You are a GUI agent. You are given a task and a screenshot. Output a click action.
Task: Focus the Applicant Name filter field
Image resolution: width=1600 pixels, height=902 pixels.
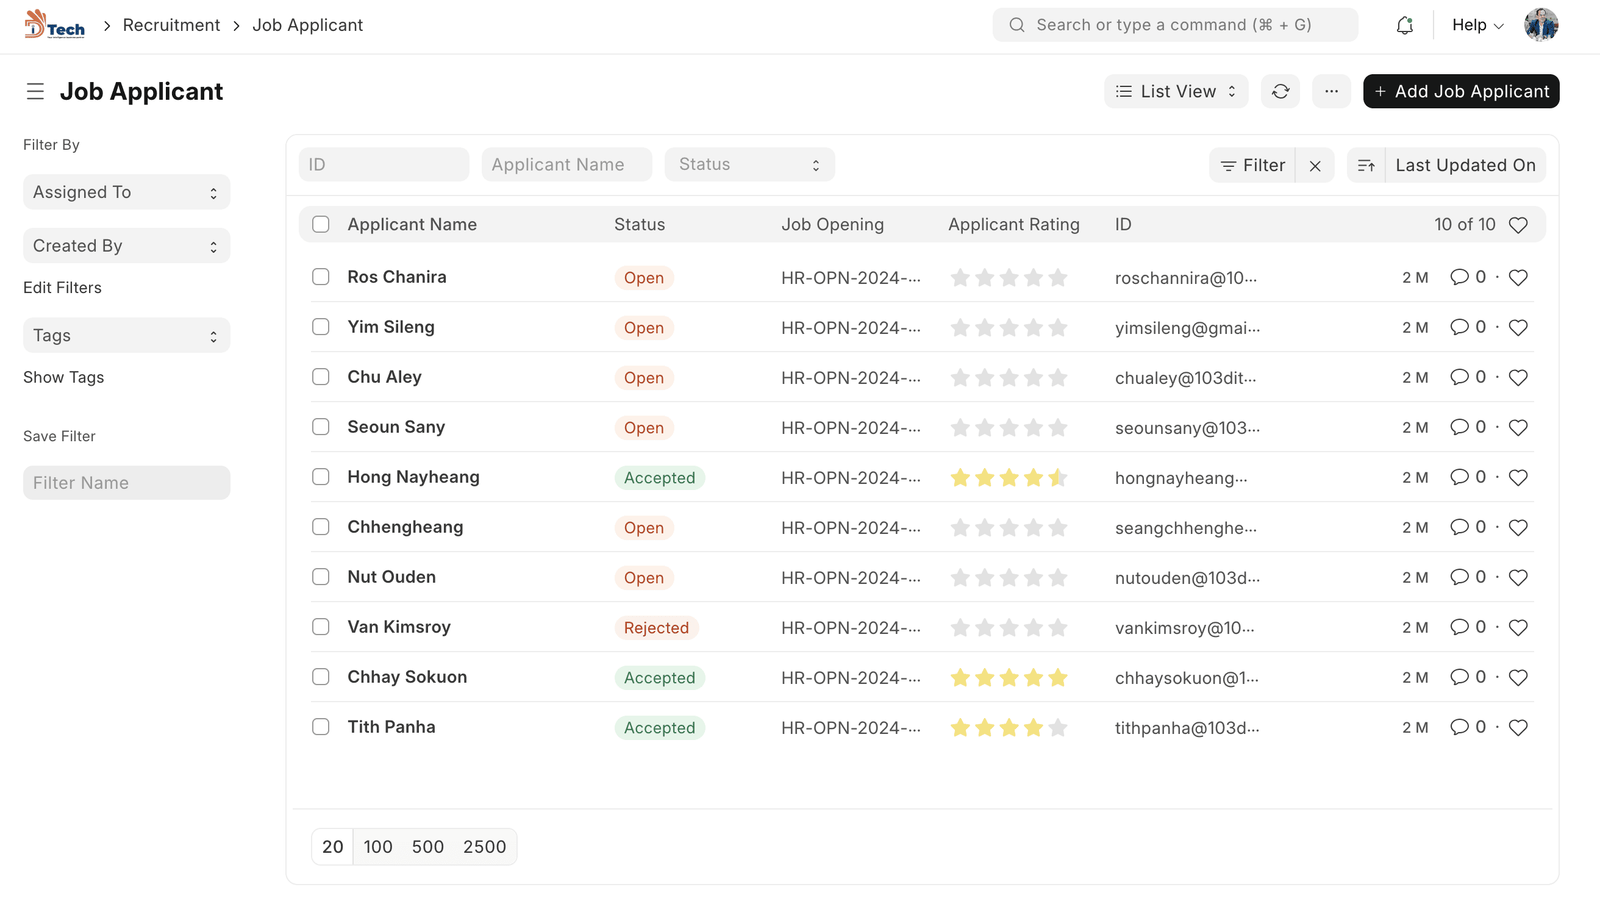566,165
